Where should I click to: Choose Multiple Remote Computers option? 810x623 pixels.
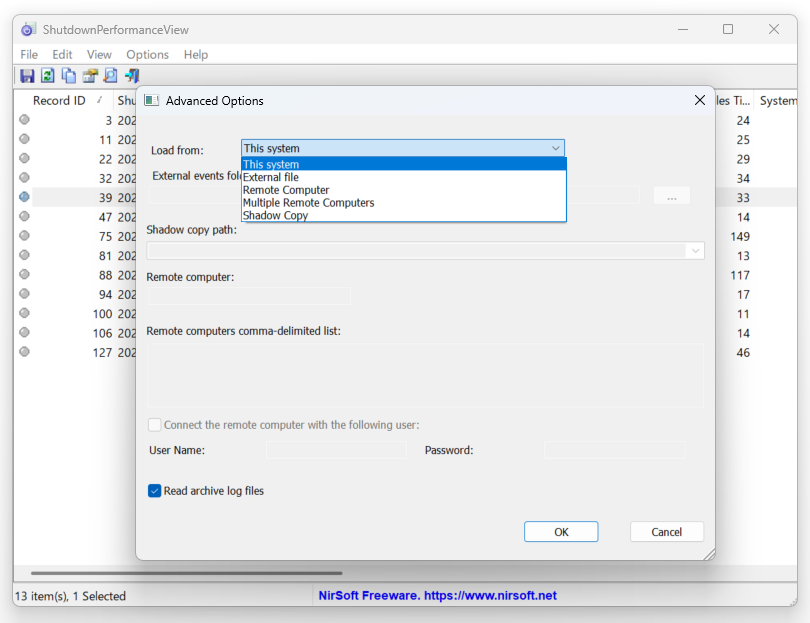point(404,203)
